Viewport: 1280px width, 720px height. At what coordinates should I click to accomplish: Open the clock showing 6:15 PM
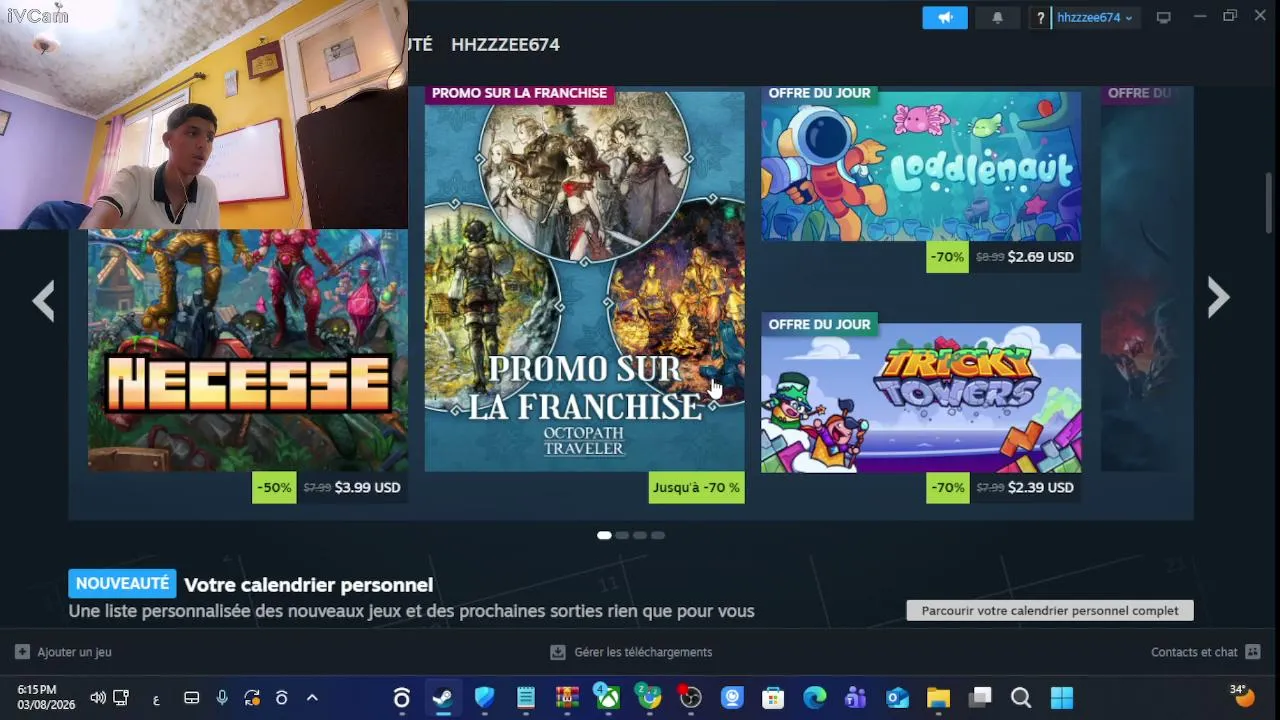point(46,697)
